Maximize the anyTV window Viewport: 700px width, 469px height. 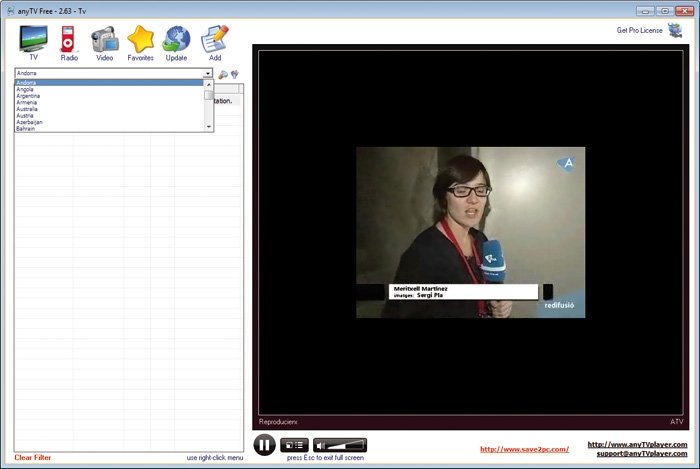(665, 11)
